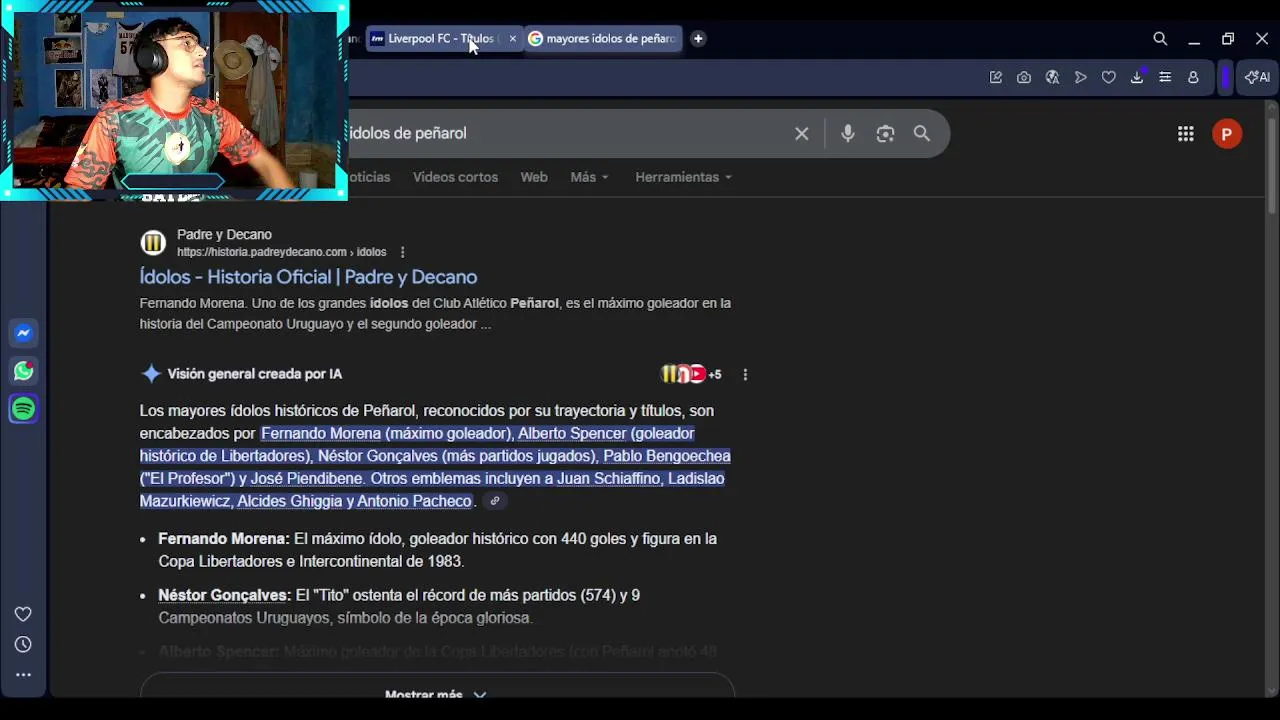Open AI overview three-dots options
This screenshot has width=1280, height=720.
pos(745,374)
